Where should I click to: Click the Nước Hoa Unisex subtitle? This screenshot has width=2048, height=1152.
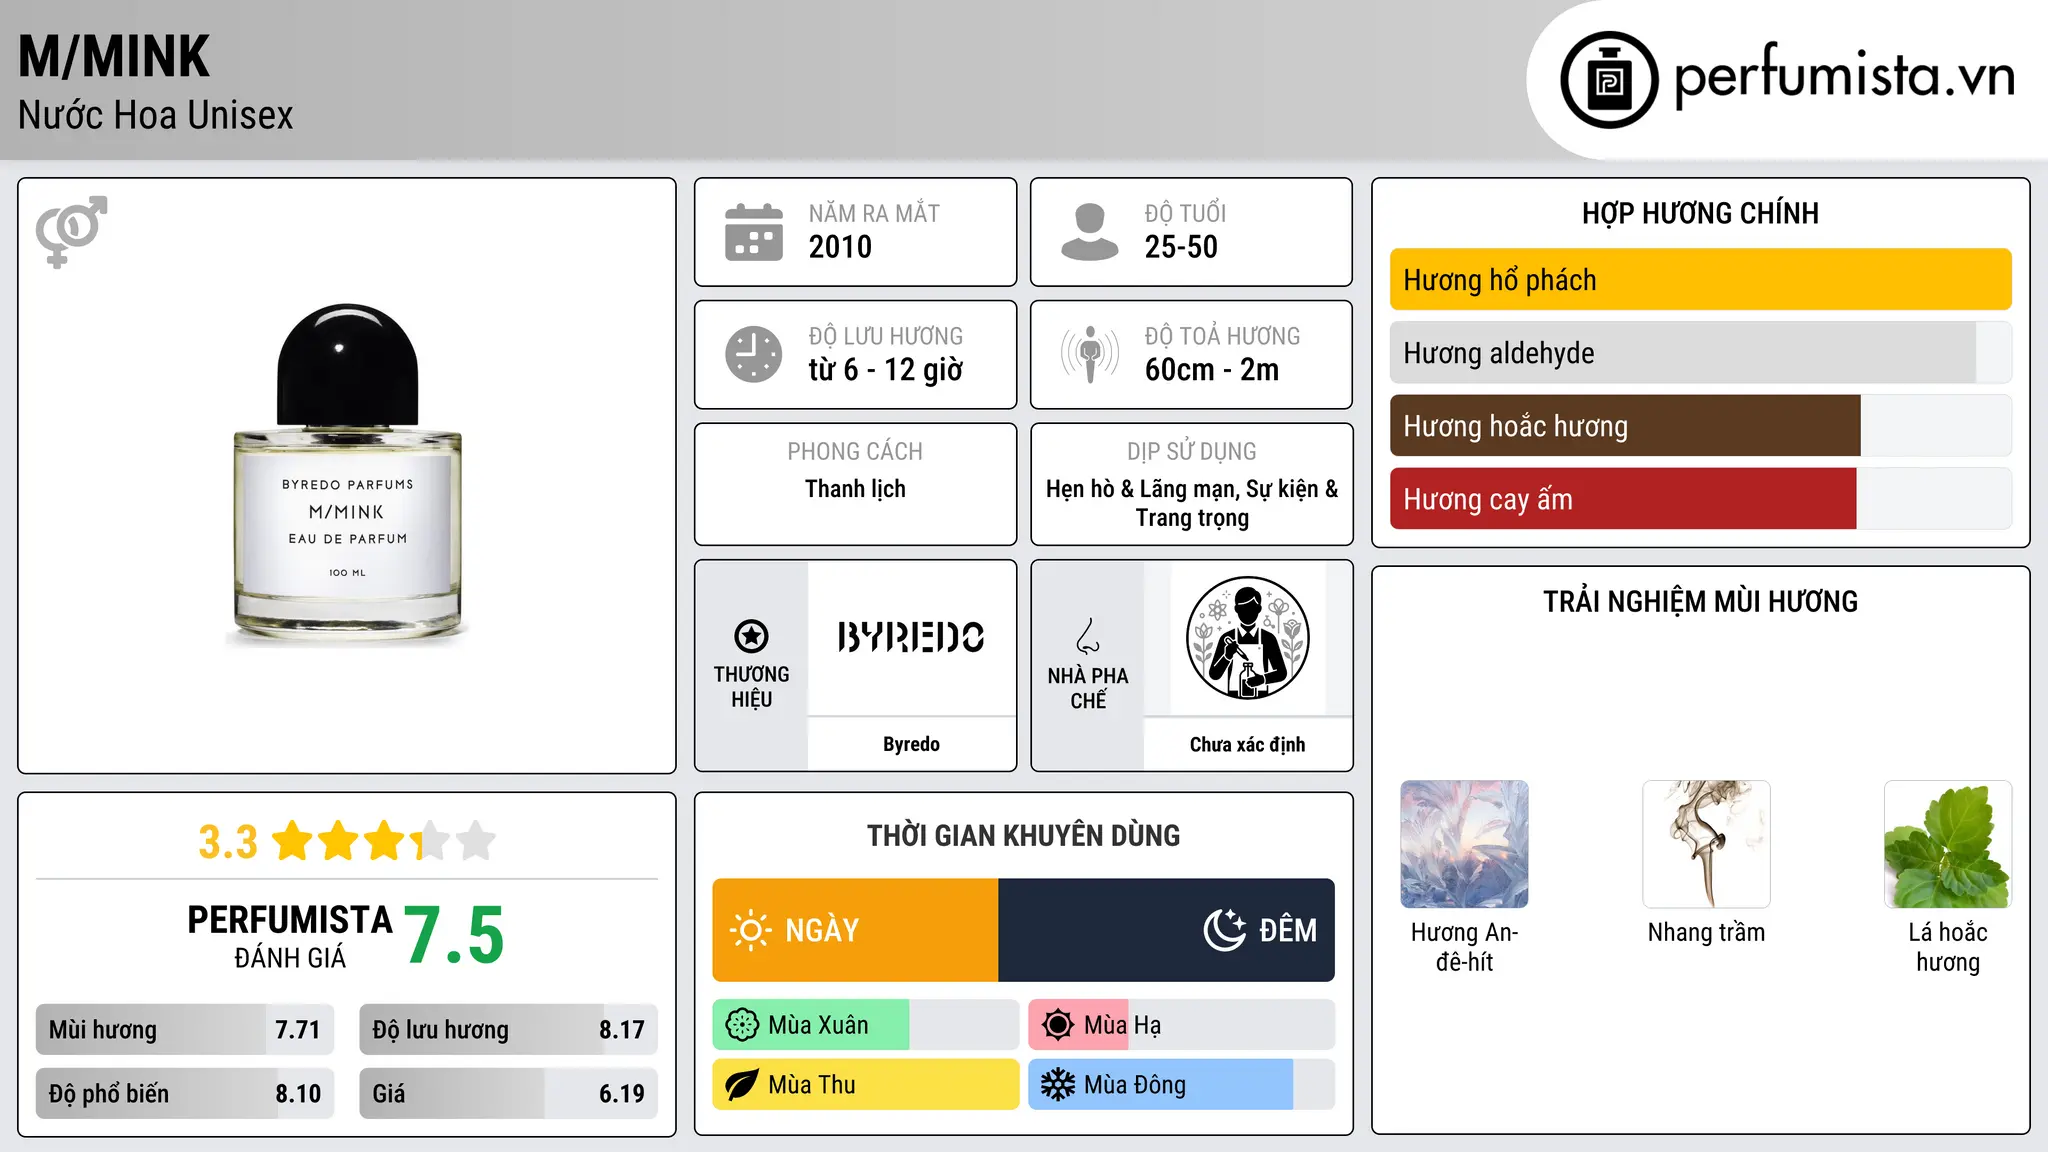pyautogui.click(x=156, y=115)
